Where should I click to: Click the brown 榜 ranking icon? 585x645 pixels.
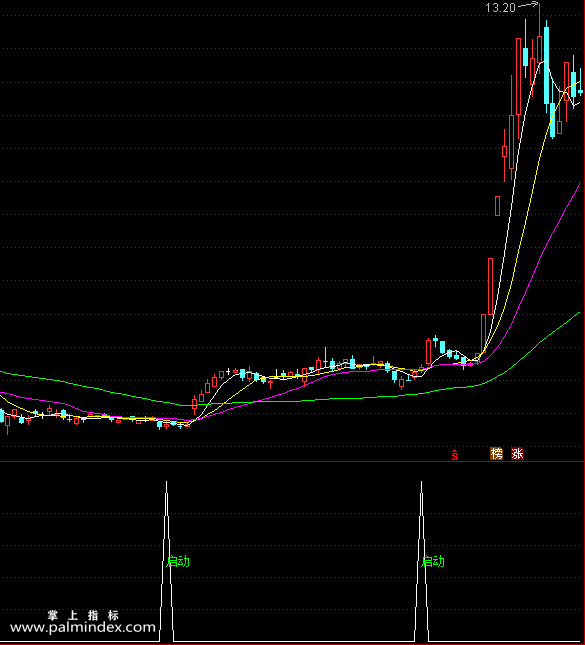pos(497,453)
